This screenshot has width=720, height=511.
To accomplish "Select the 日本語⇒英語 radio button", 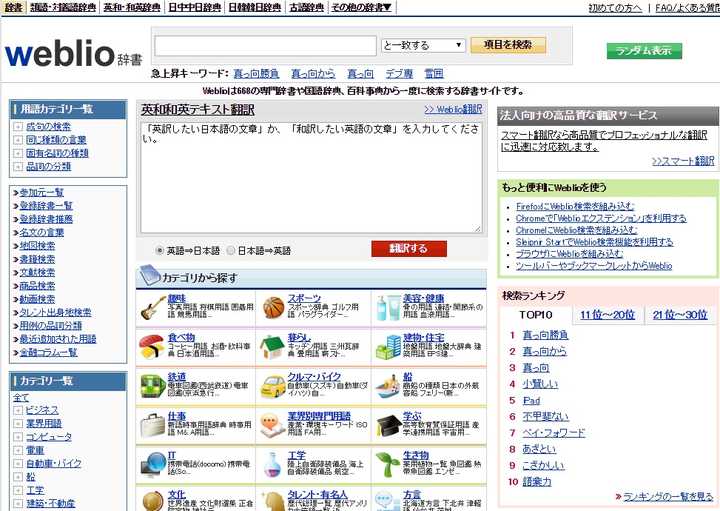I will tap(231, 250).
